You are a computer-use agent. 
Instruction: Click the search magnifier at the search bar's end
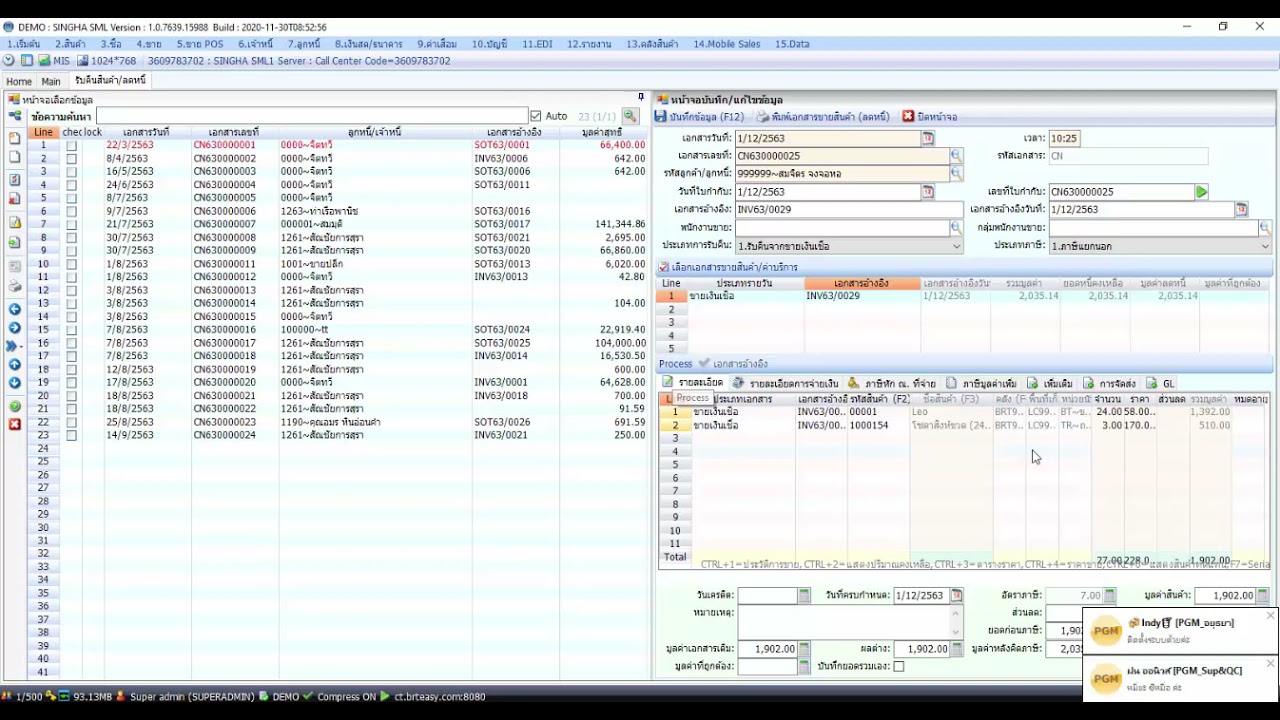tap(630, 116)
